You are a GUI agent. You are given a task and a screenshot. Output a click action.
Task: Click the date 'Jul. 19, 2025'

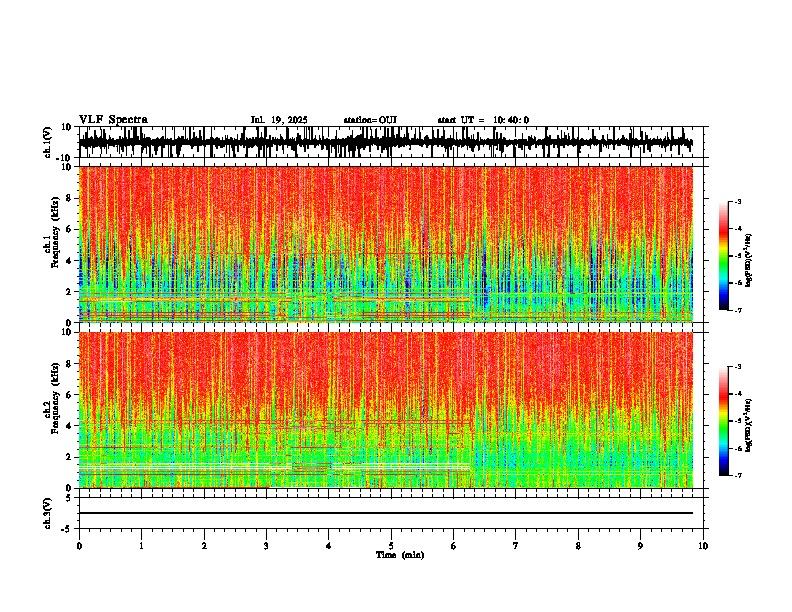[279, 120]
